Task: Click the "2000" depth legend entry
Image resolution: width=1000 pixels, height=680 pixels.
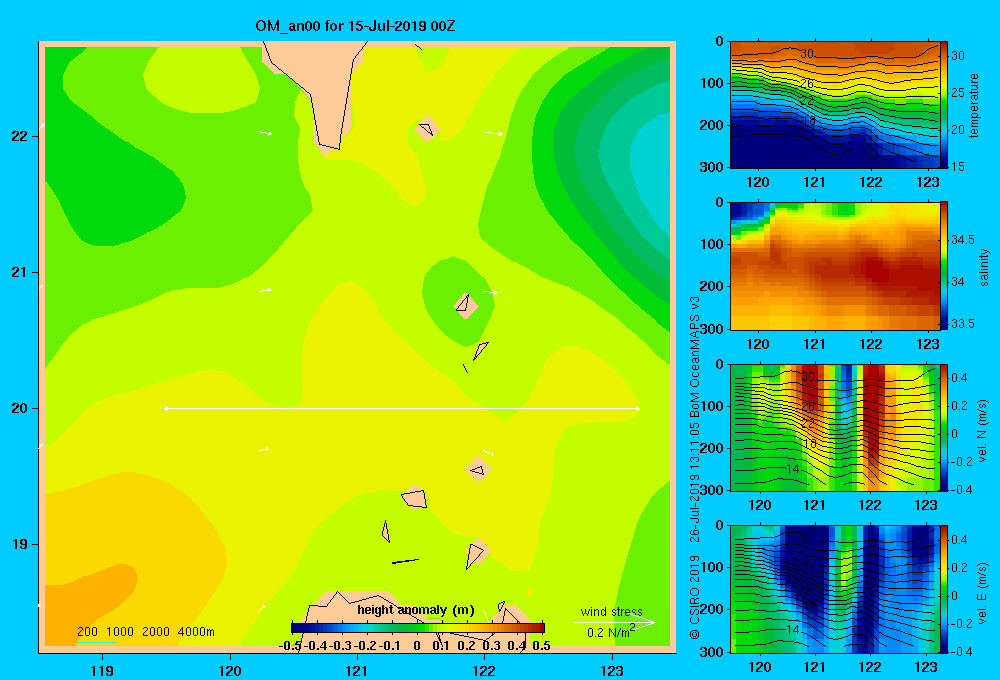Action: point(156,632)
